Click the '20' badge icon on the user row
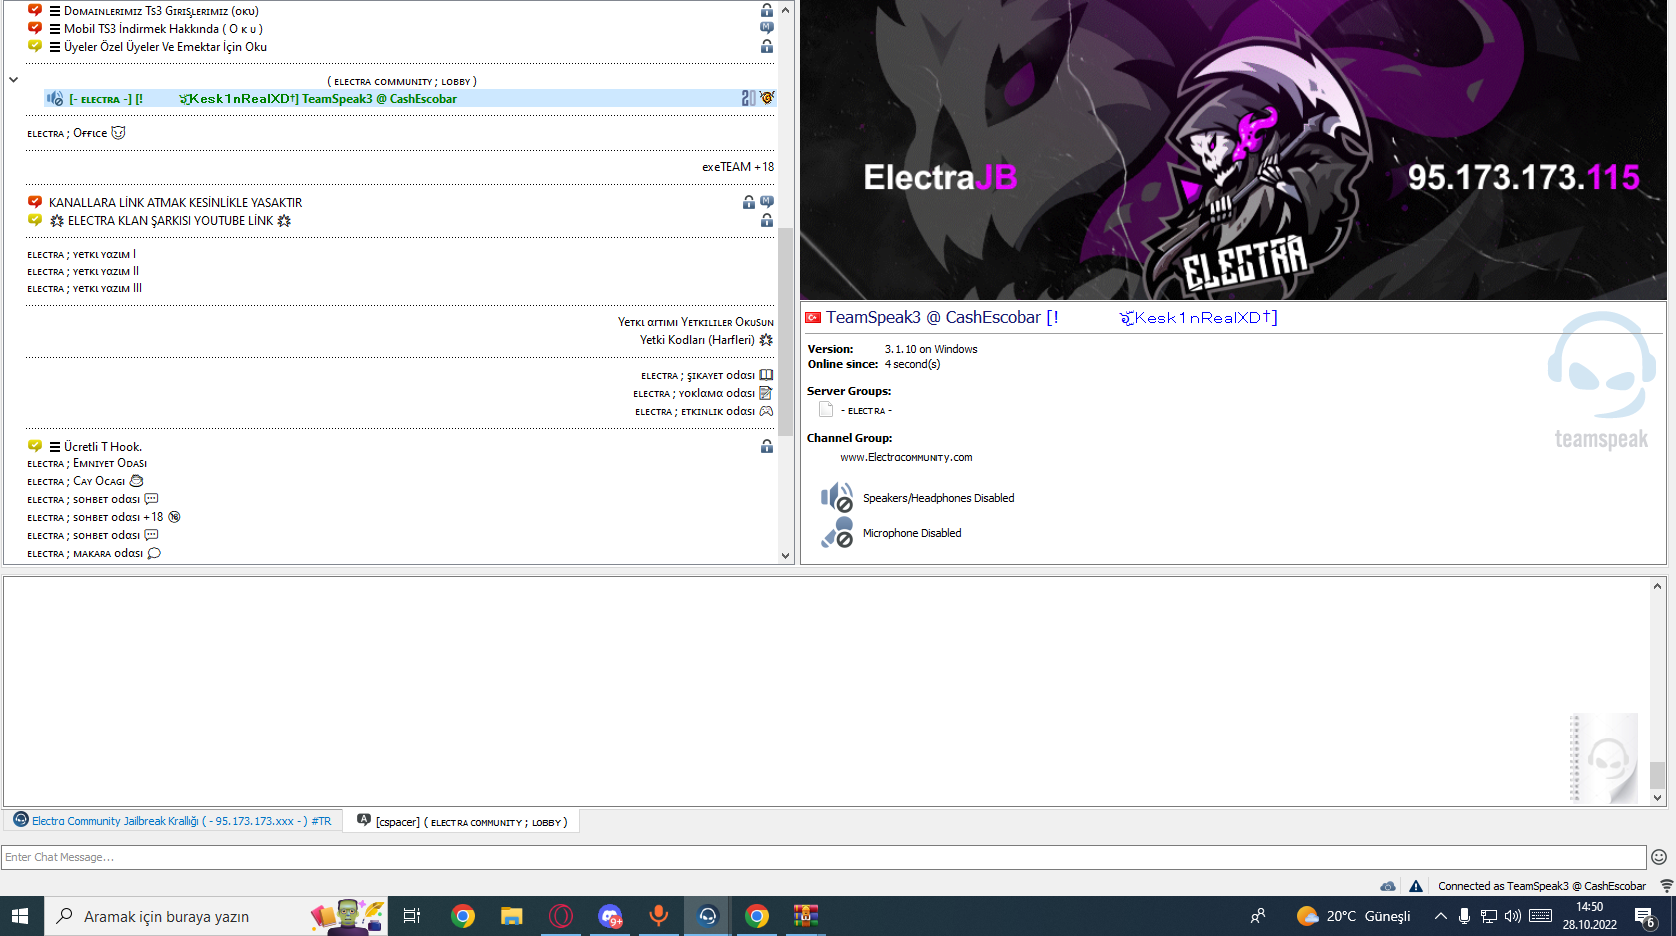The image size is (1676, 936). coord(748,98)
